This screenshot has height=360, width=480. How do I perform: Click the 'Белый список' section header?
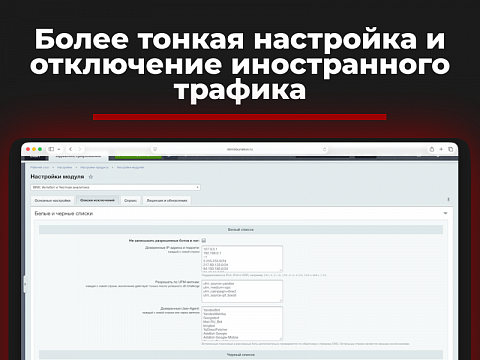241,230
